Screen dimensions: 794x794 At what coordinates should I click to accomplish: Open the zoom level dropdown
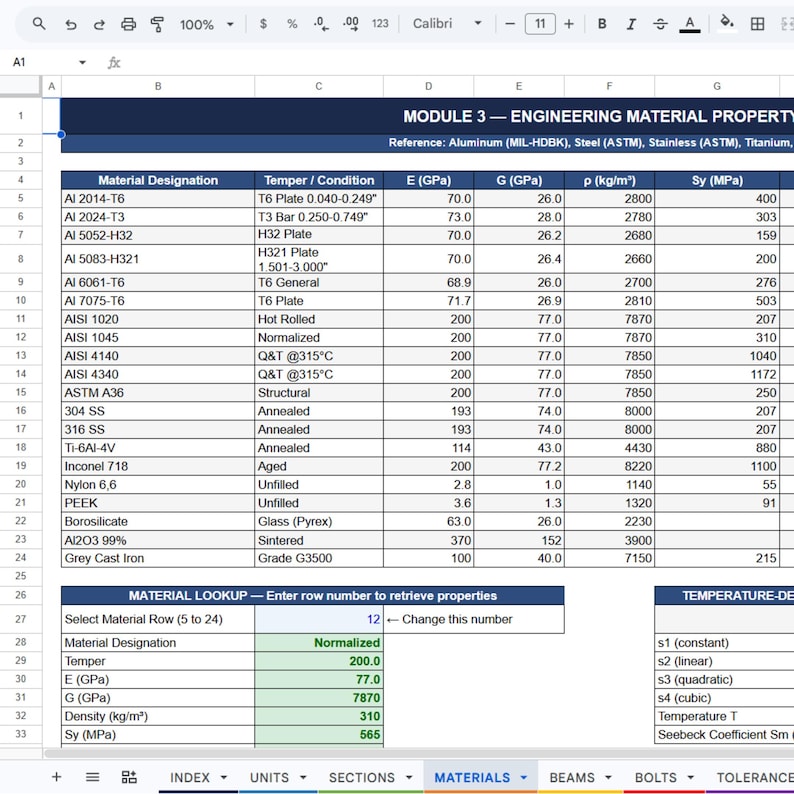coord(207,24)
